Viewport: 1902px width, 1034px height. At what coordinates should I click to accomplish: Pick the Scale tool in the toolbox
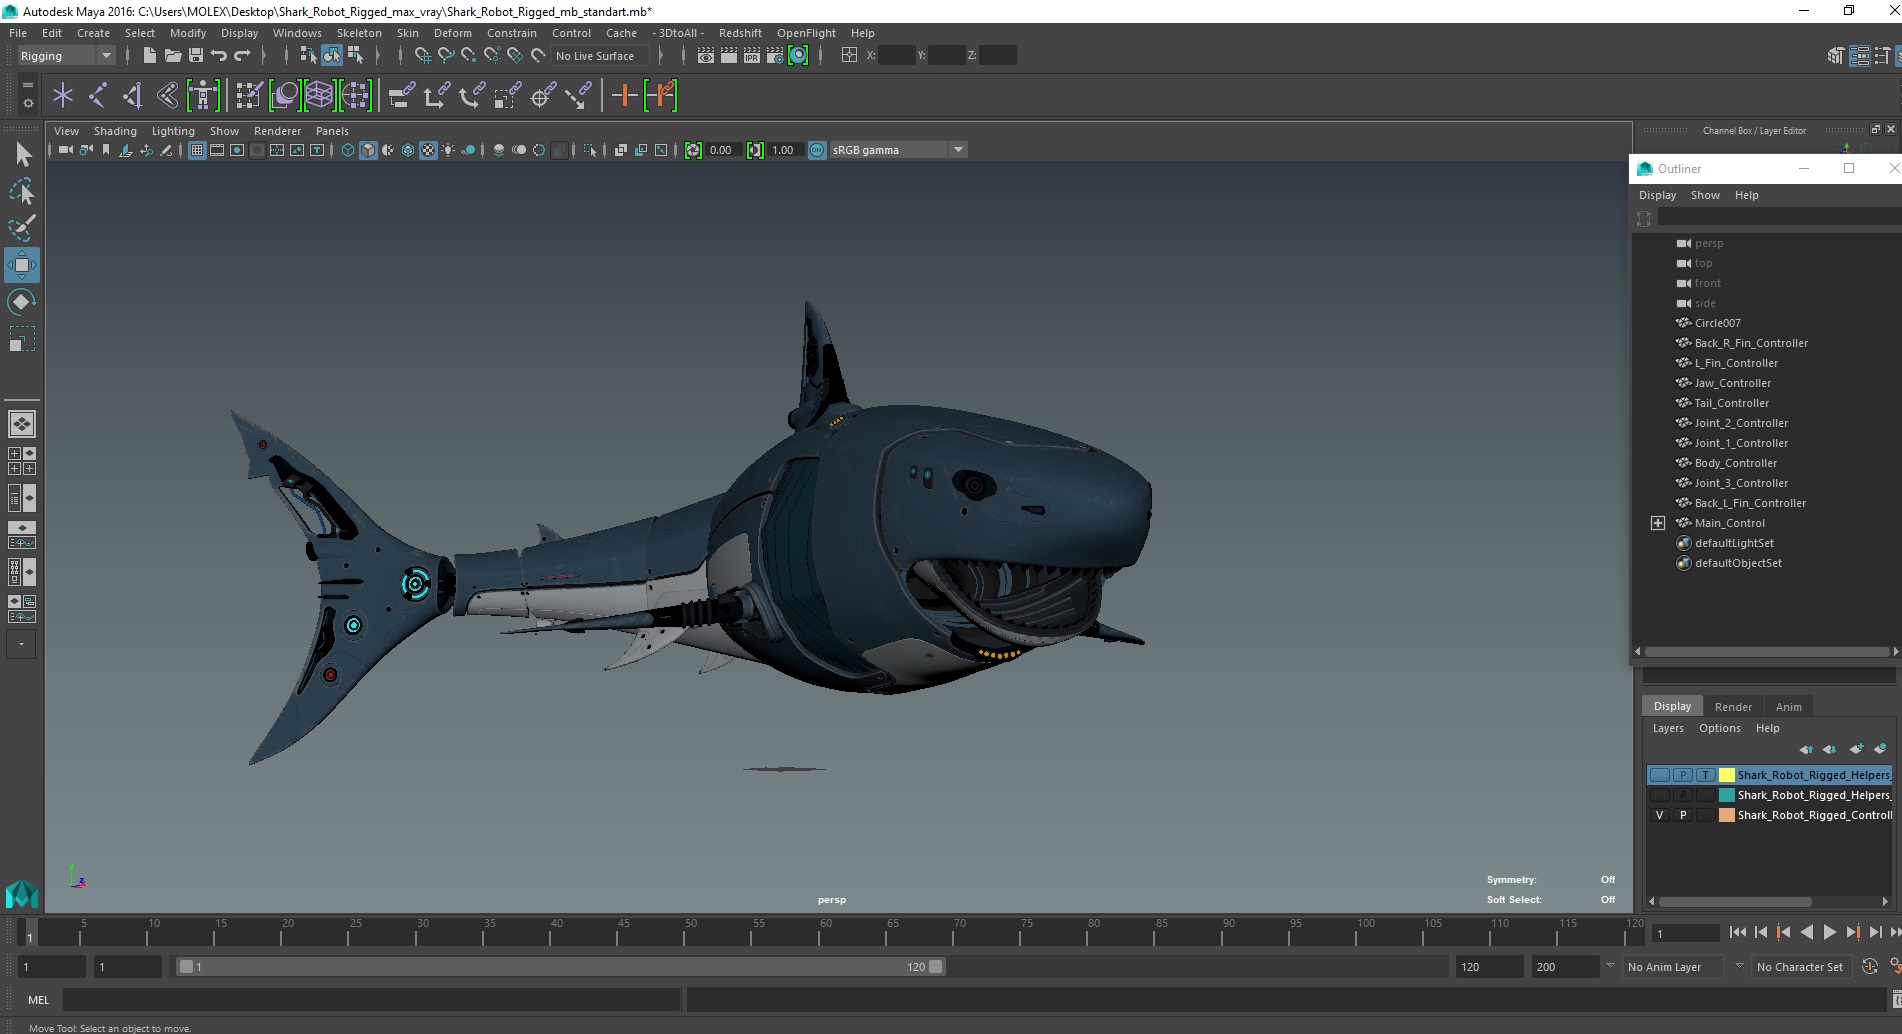21,339
